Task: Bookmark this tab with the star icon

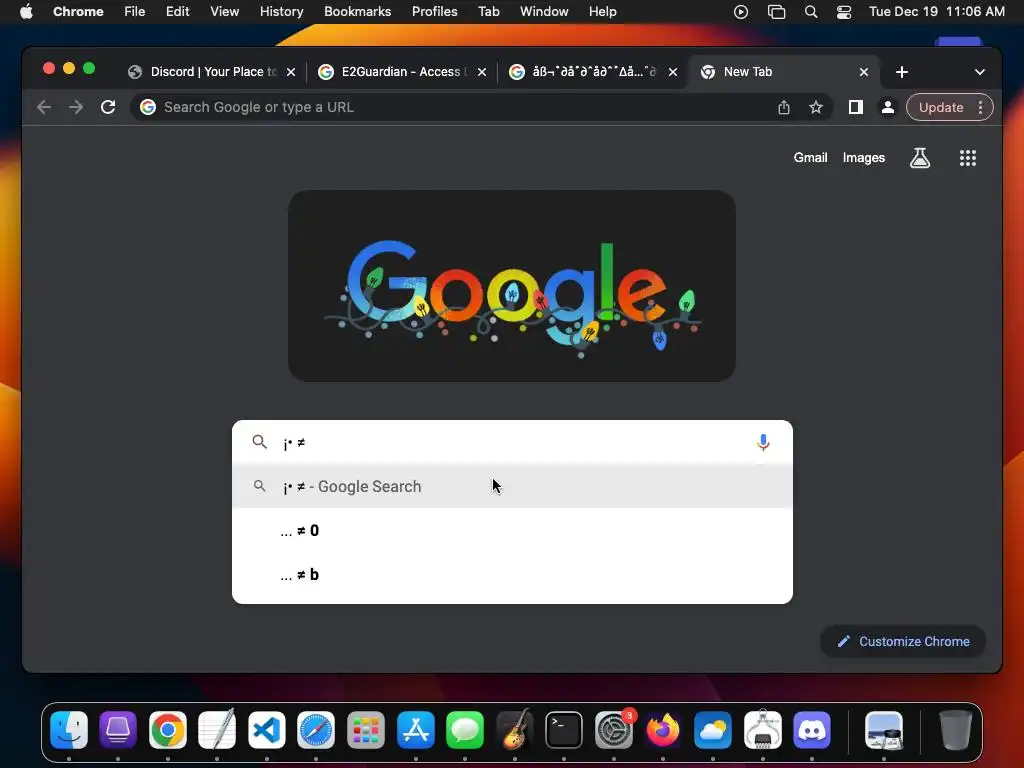Action: click(x=816, y=107)
